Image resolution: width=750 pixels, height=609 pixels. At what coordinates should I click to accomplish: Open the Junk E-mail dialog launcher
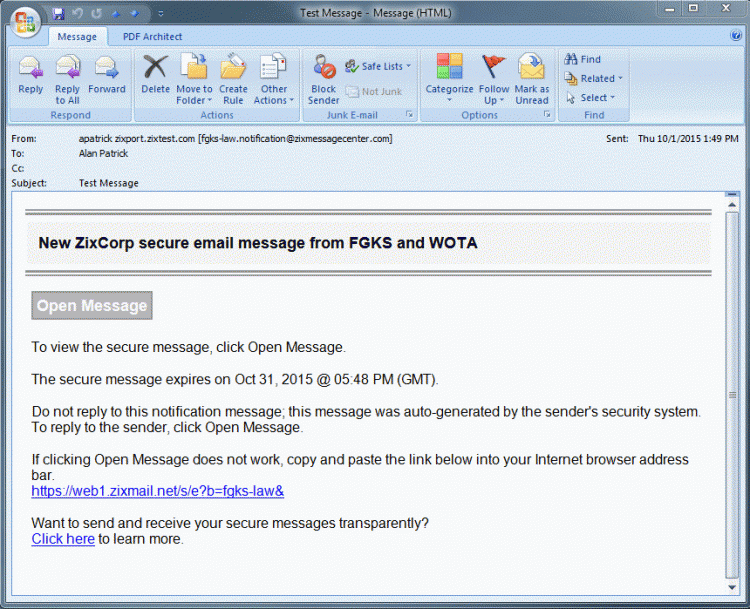click(409, 114)
